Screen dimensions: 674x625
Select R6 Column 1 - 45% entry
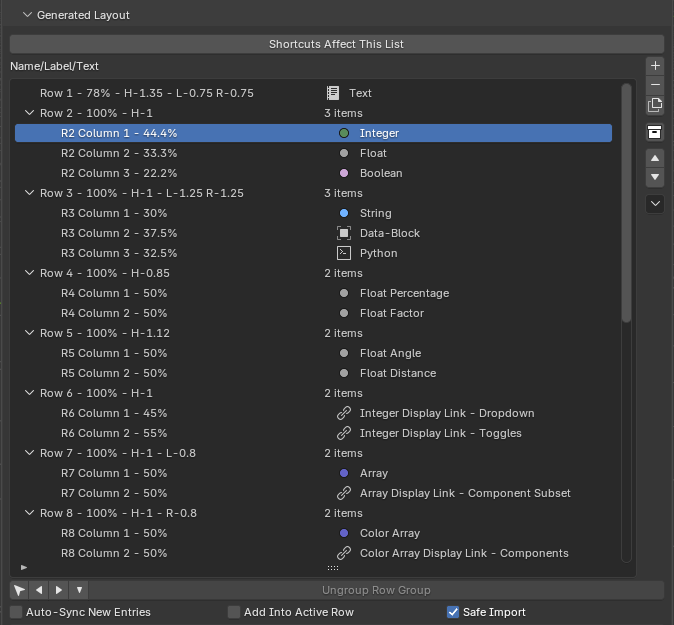[x=313, y=413]
